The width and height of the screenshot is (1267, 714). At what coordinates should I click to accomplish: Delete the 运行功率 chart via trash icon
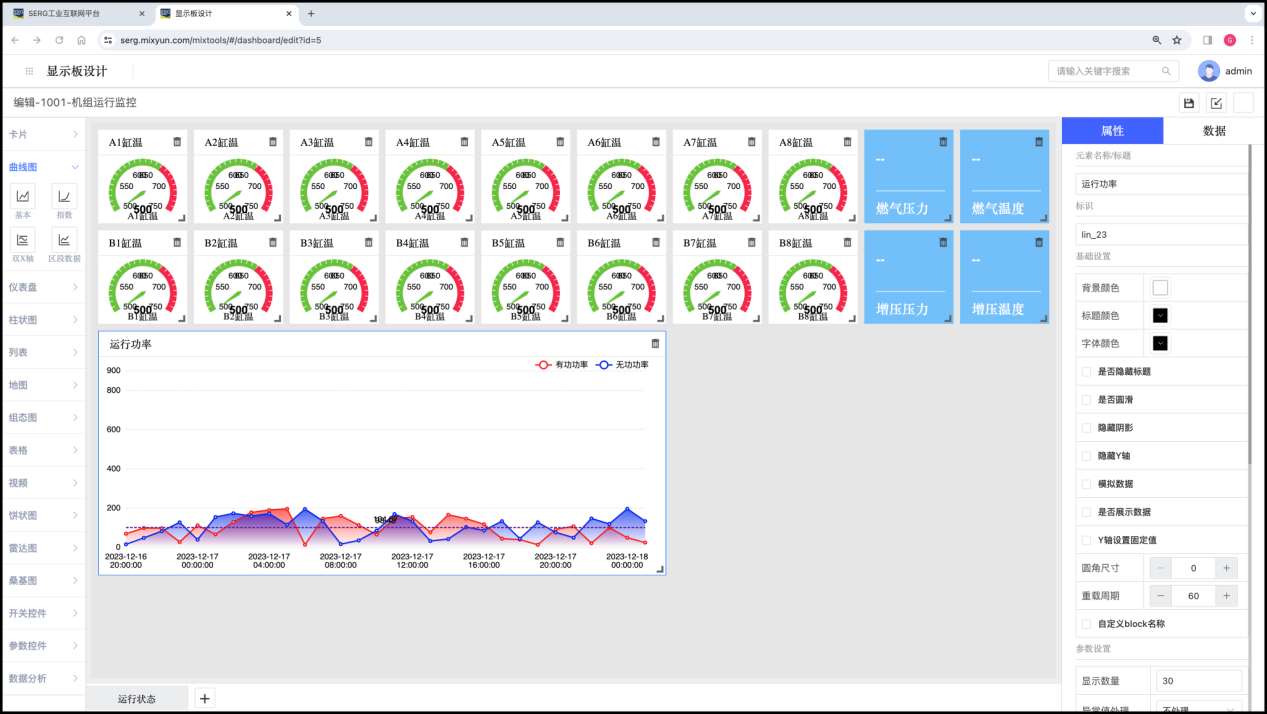(x=655, y=343)
